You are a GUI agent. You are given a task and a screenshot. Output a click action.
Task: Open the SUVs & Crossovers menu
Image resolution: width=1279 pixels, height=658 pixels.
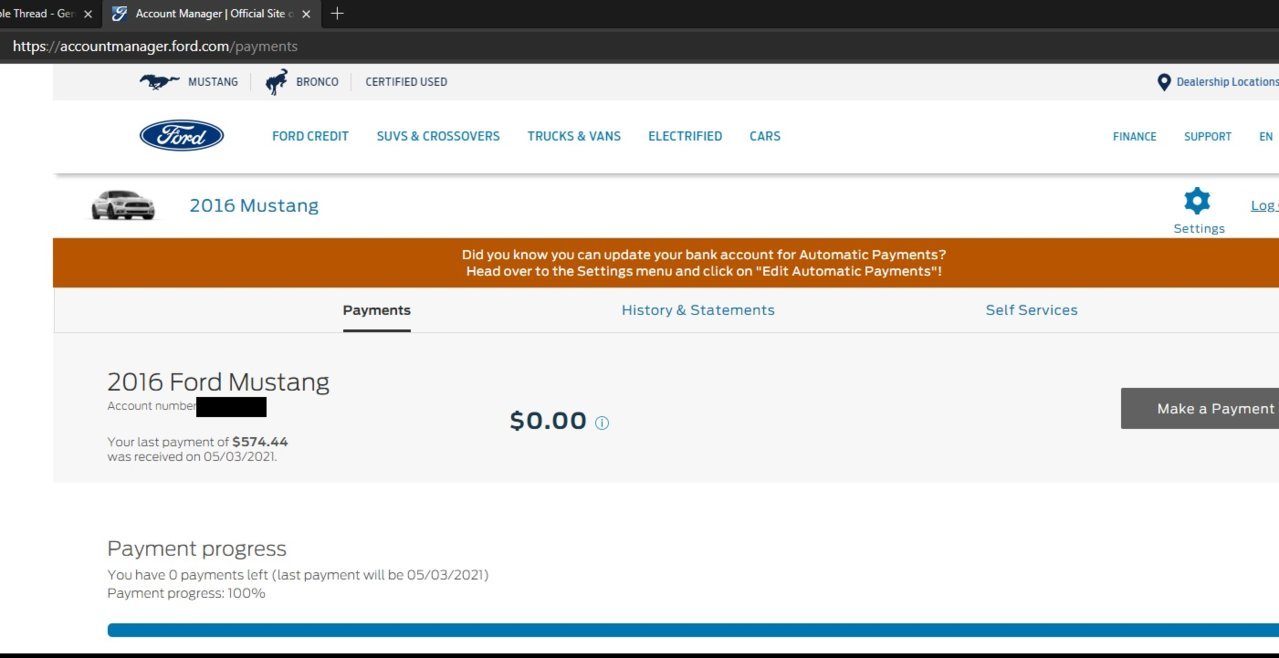438,136
